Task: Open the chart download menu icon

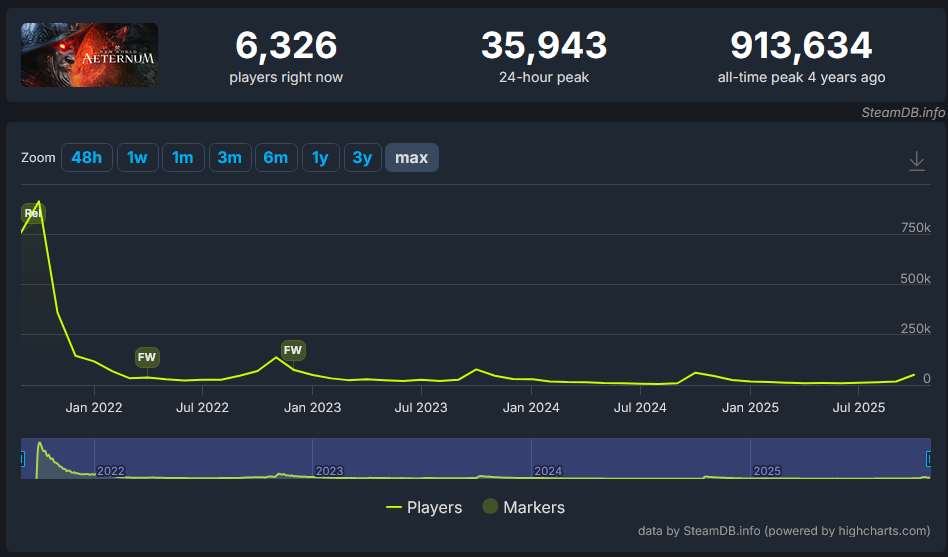Action: click(x=917, y=161)
